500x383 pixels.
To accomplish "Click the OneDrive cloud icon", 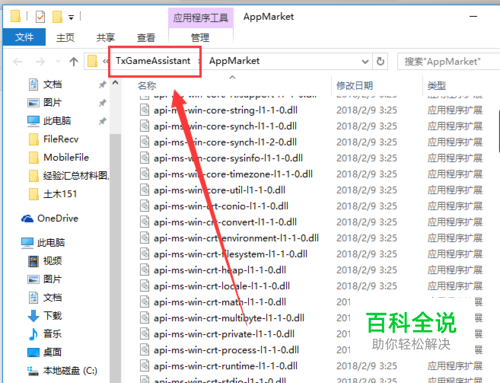I will point(27,219).
